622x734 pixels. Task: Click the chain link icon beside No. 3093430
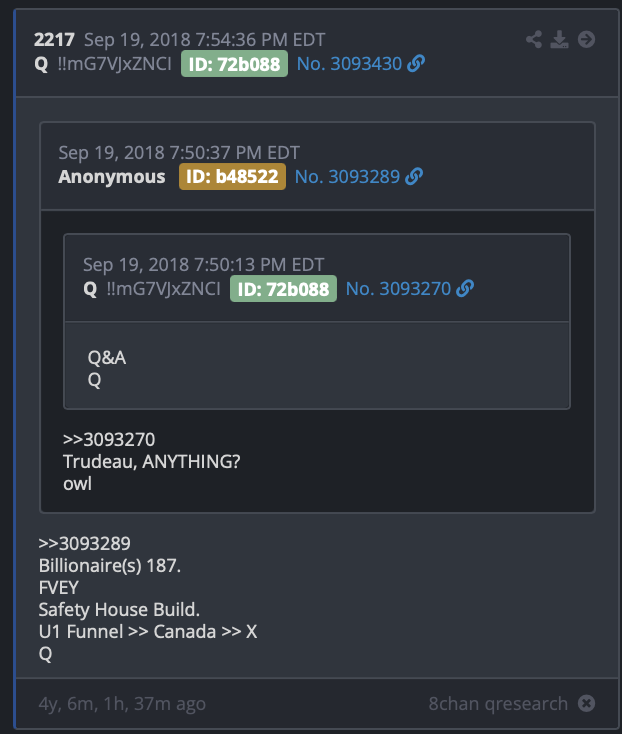416,64
